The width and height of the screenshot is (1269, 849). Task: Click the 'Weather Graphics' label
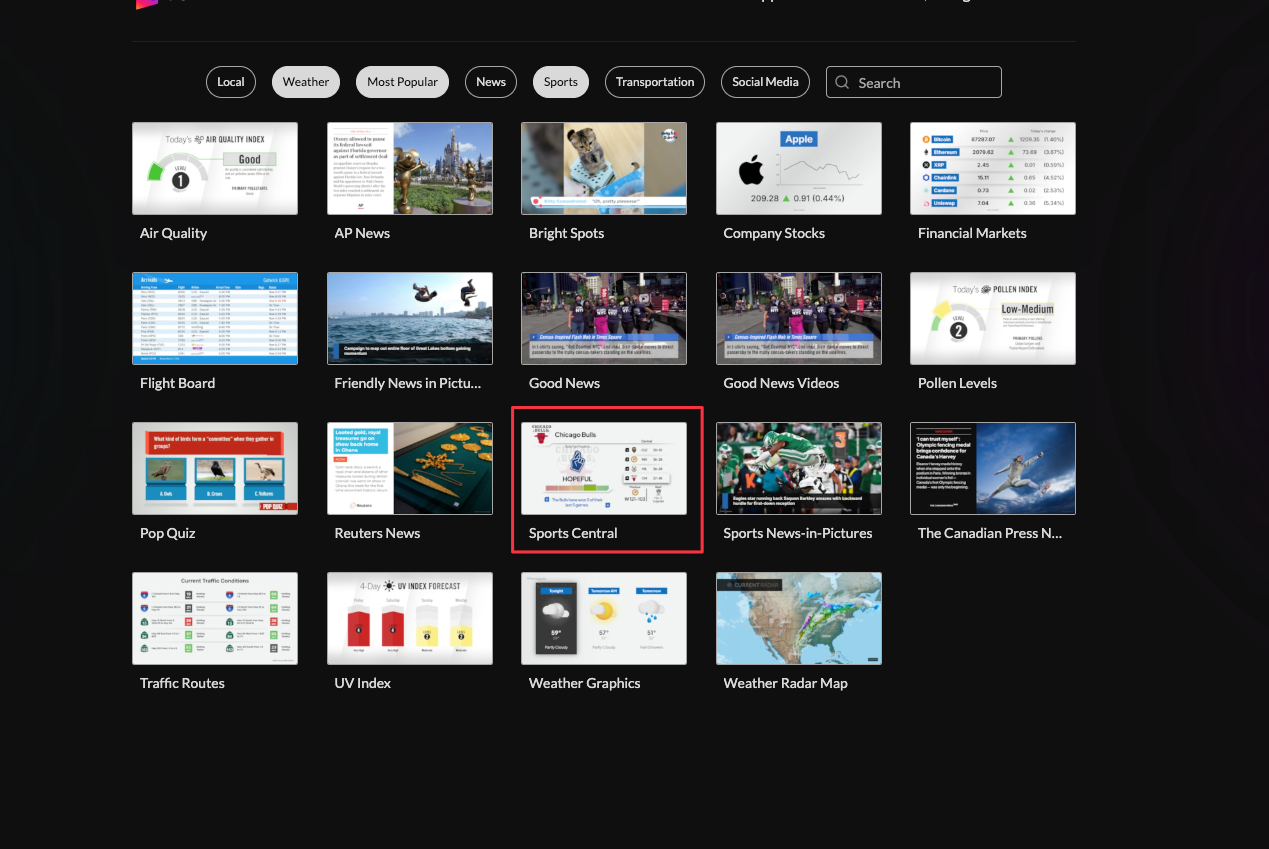tap(584, 683)
